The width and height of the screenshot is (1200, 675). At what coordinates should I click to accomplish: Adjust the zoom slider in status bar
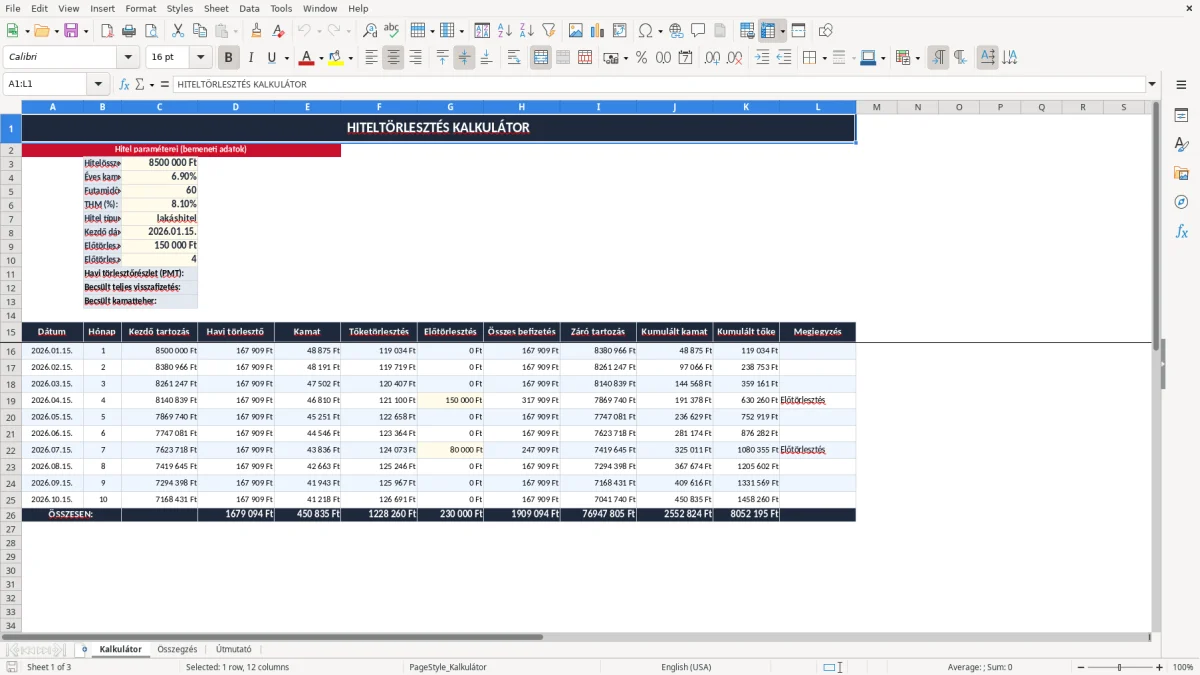(1119, 667)
